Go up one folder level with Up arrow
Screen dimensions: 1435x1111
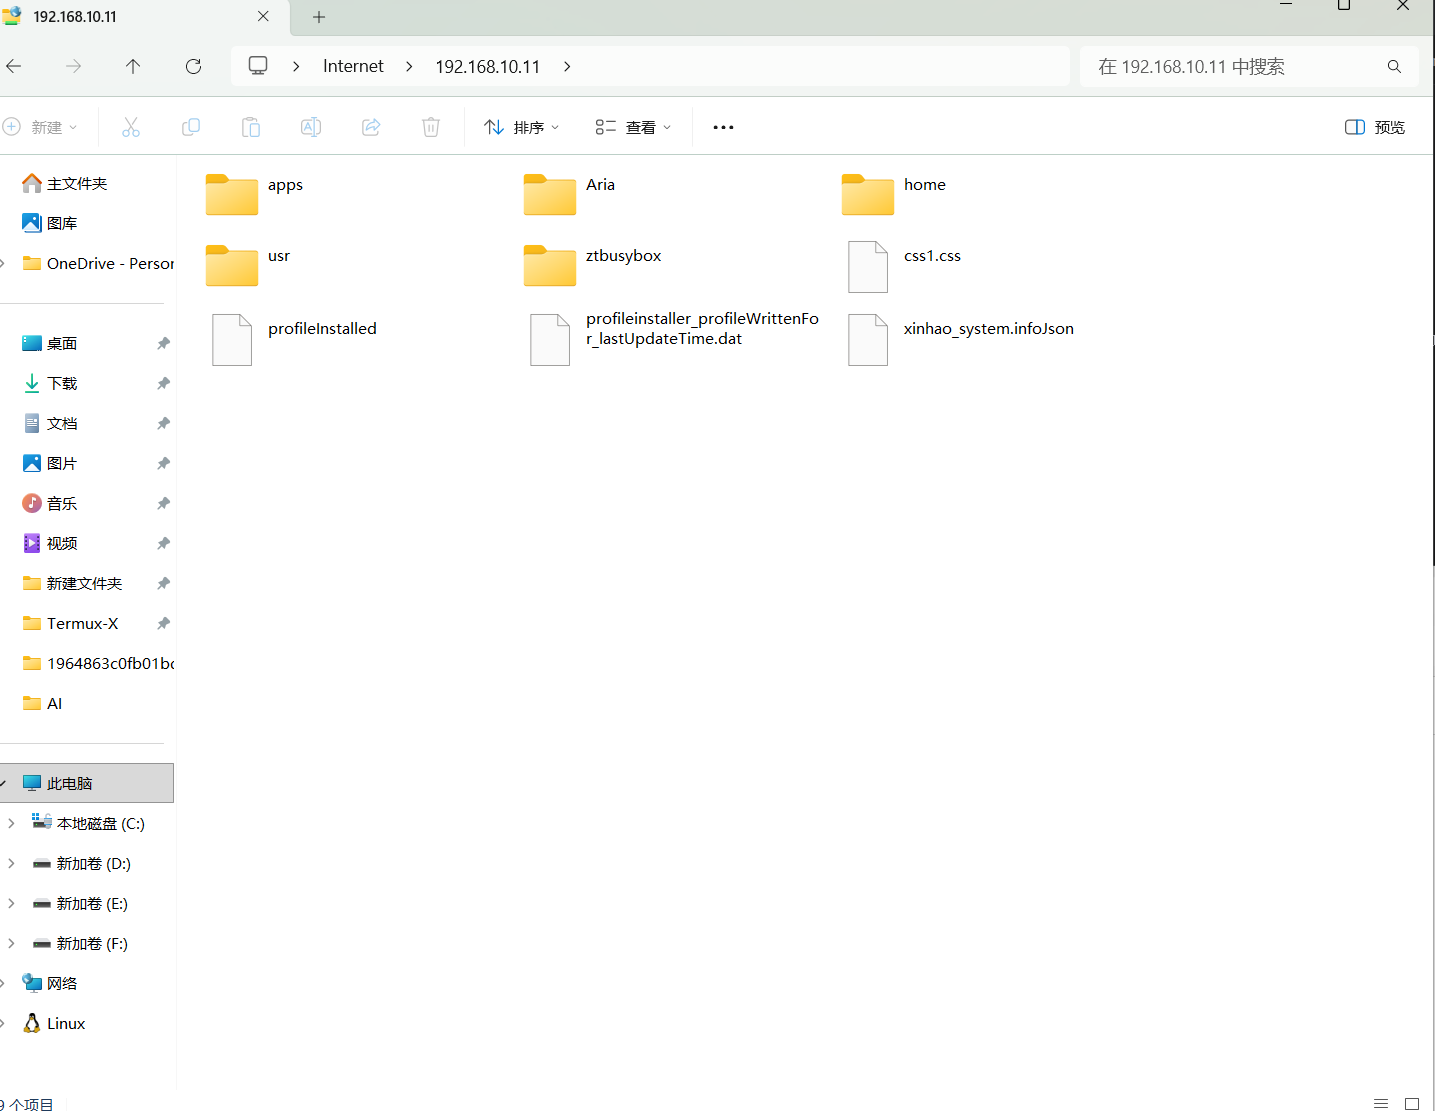point(133,66)
